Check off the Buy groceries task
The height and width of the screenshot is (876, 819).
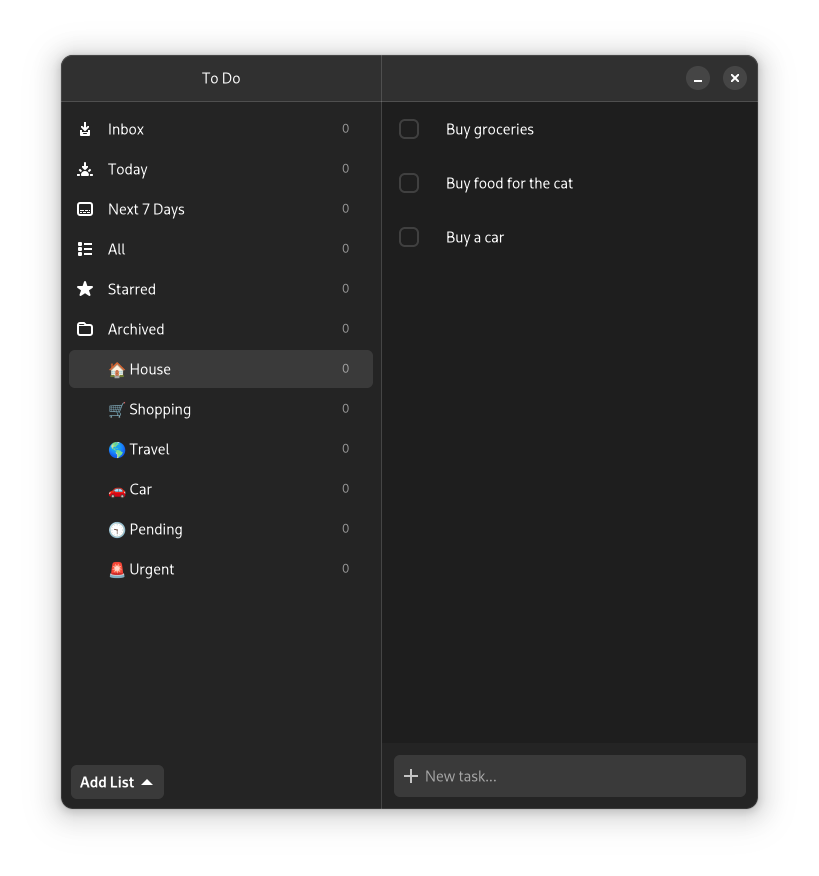(x=408, y=129)
